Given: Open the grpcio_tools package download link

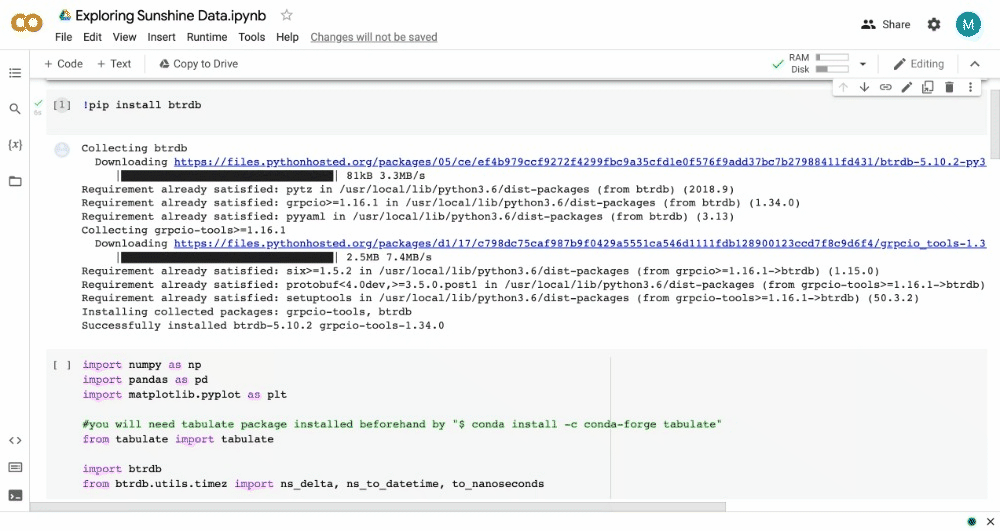Looking at the screenshot, I should click(580, 244).
